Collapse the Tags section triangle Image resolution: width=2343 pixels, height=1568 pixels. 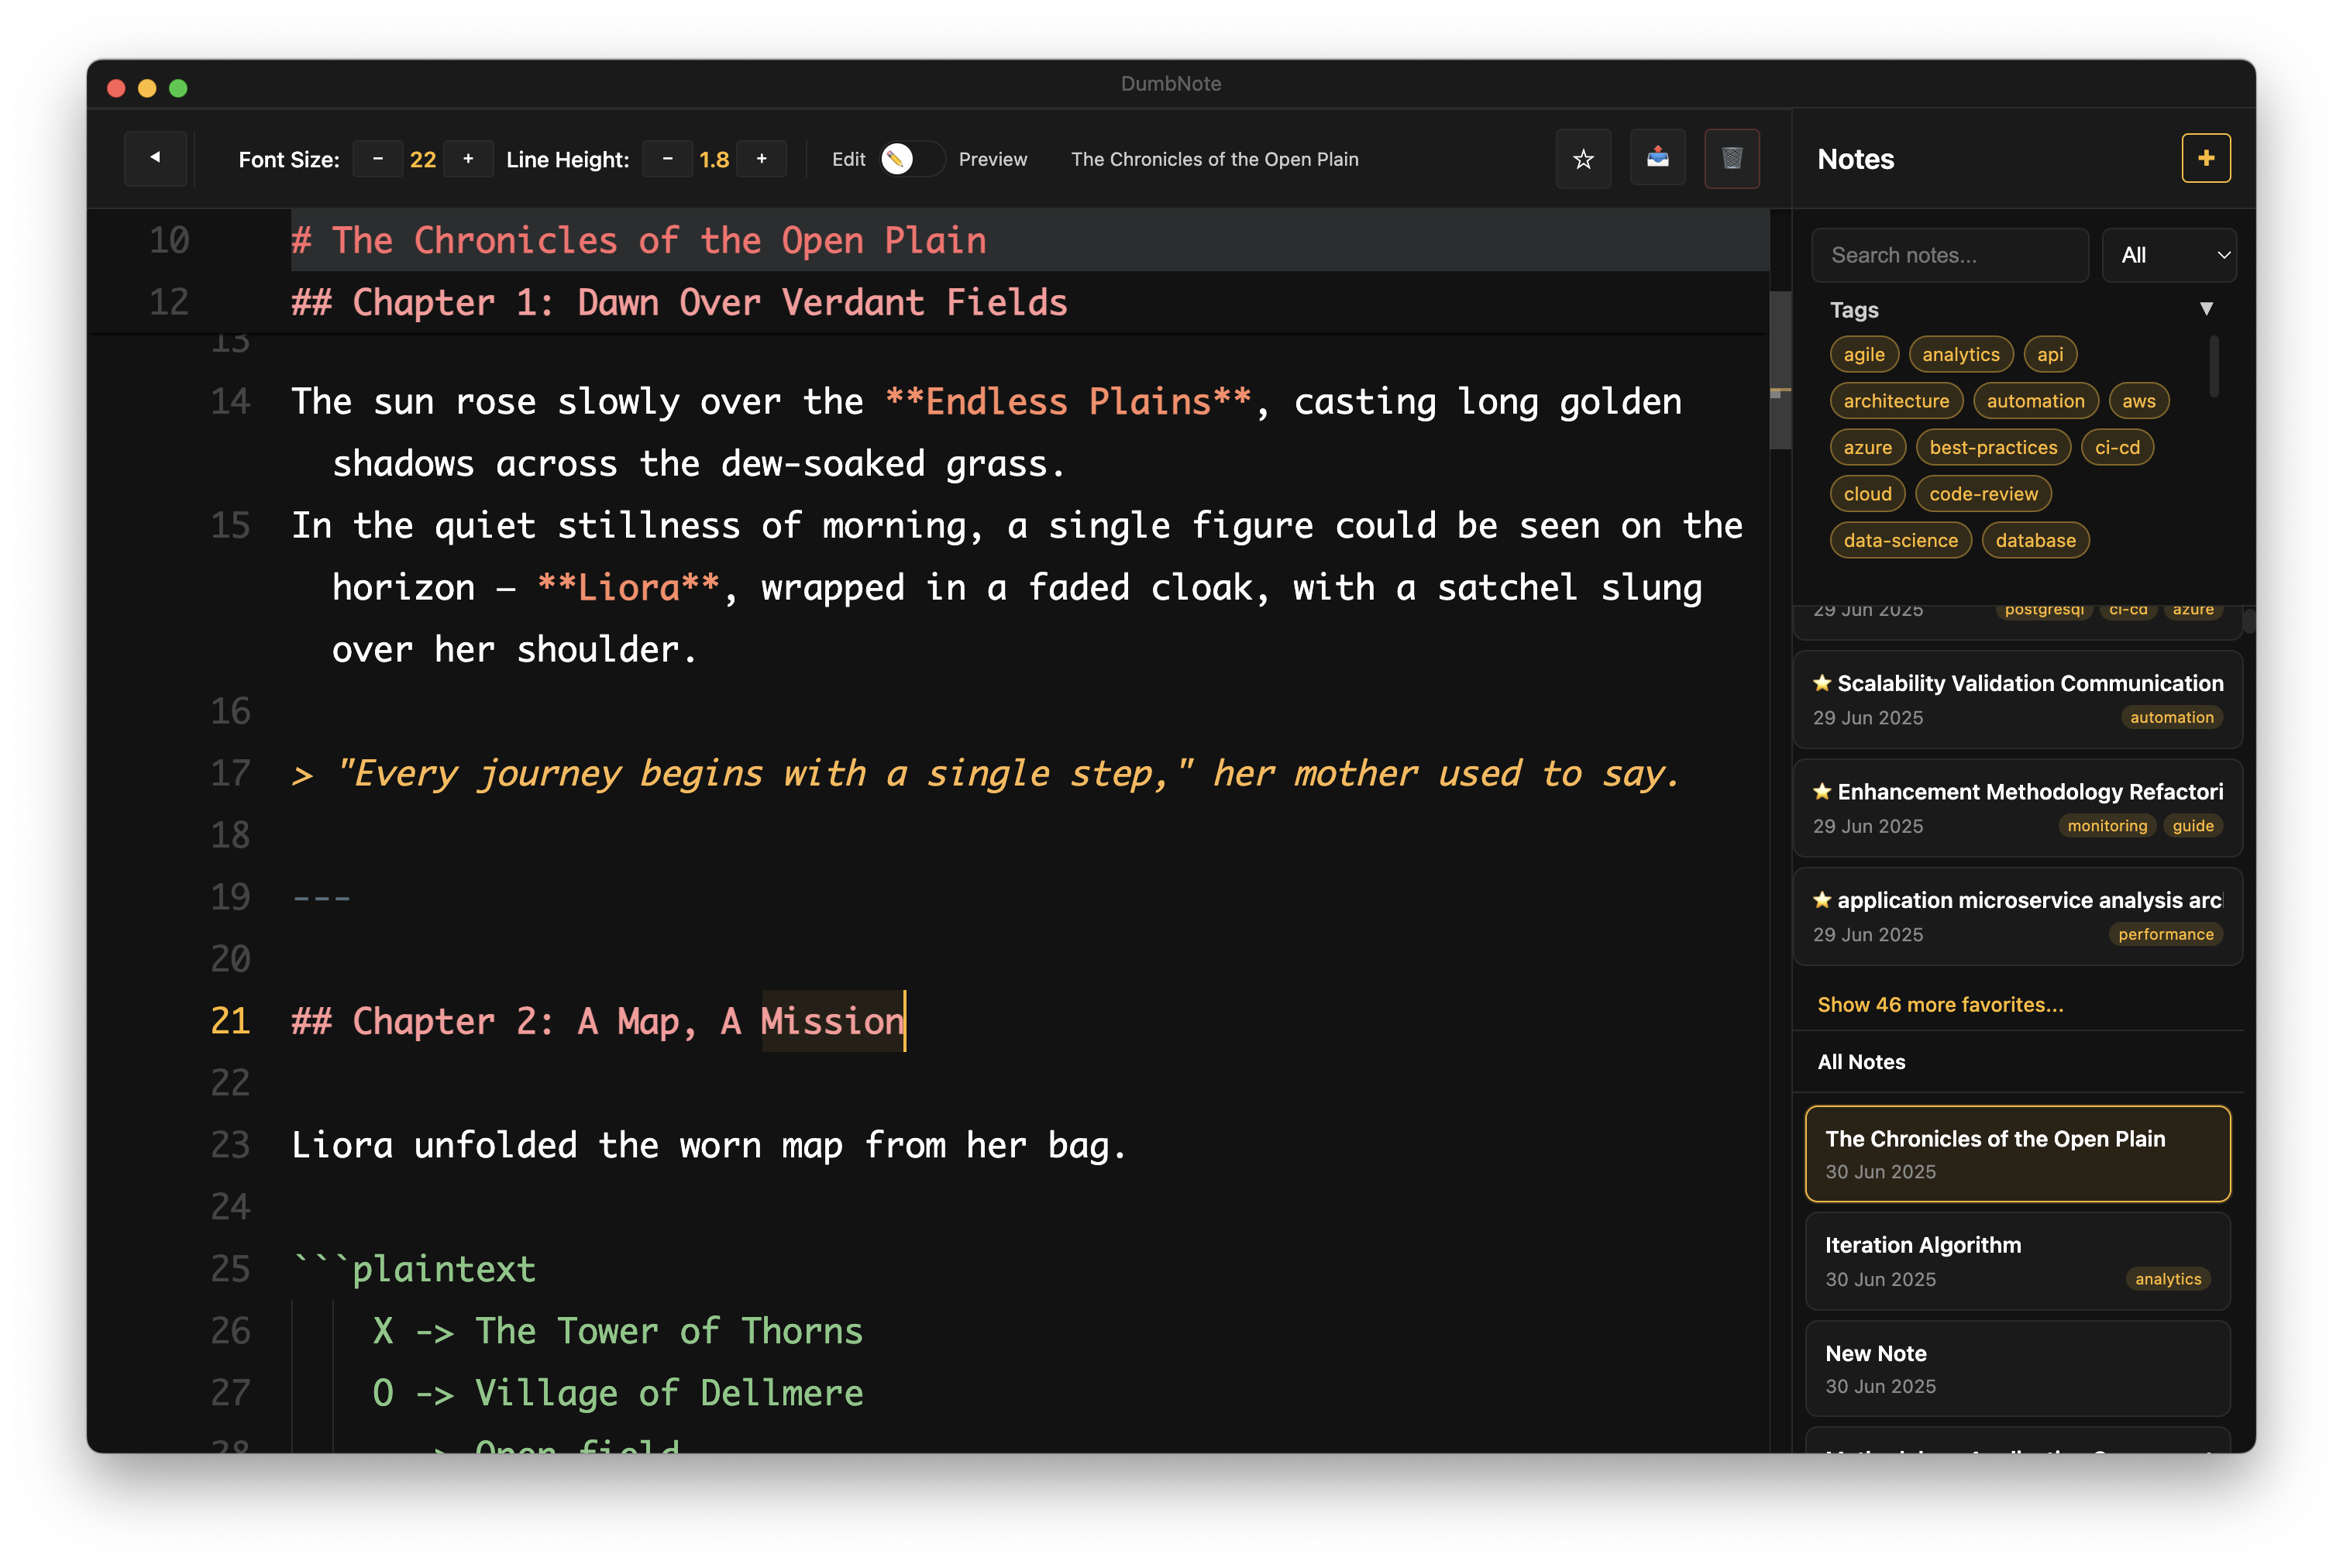pyautogui.click(x=2205, y=309)
